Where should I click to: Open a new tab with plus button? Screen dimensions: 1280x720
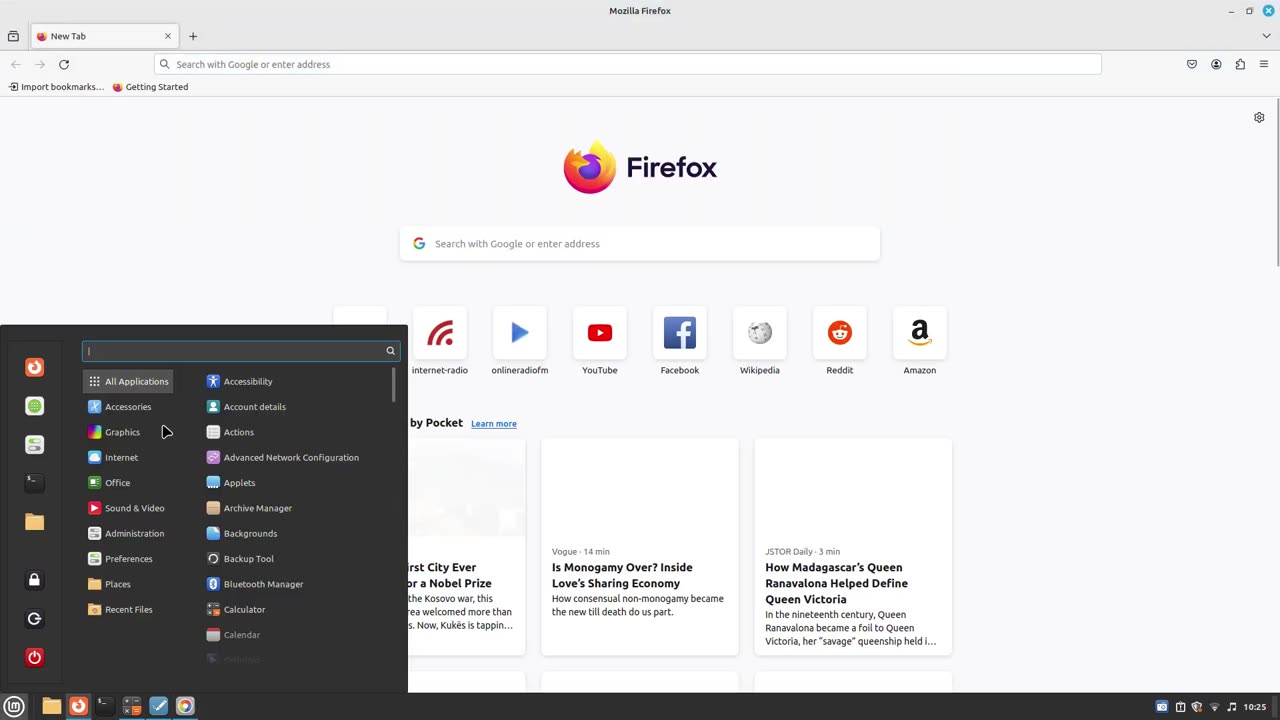tap(193, 36)
